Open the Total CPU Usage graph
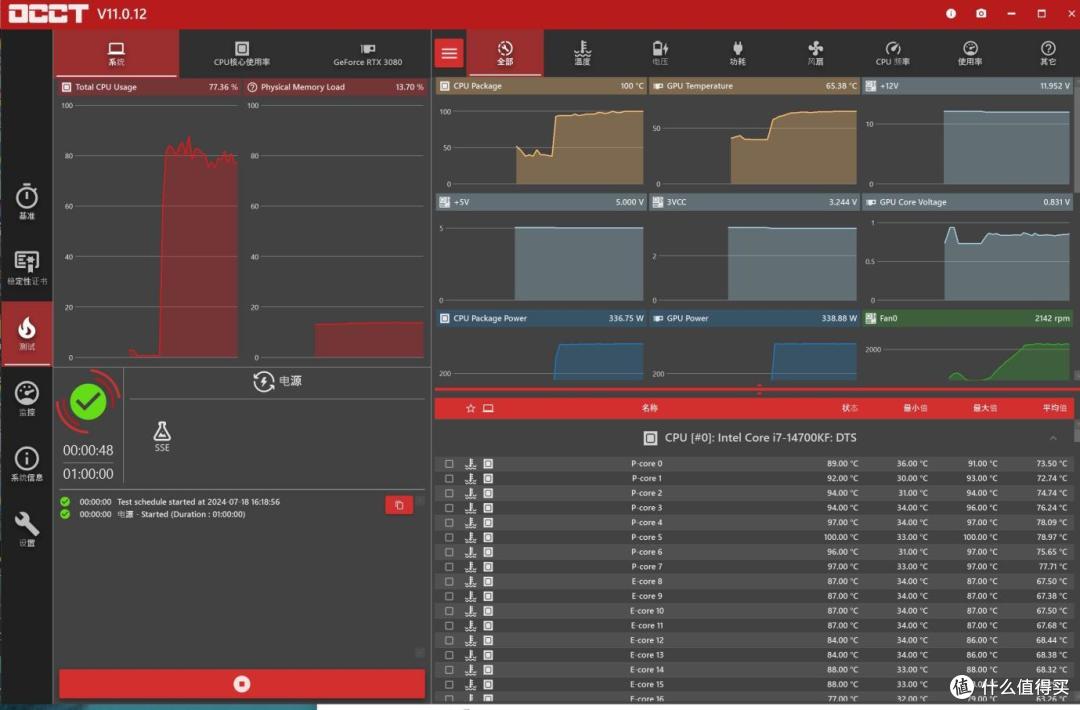Screen dimensions: 1080x710 (149, 220)
